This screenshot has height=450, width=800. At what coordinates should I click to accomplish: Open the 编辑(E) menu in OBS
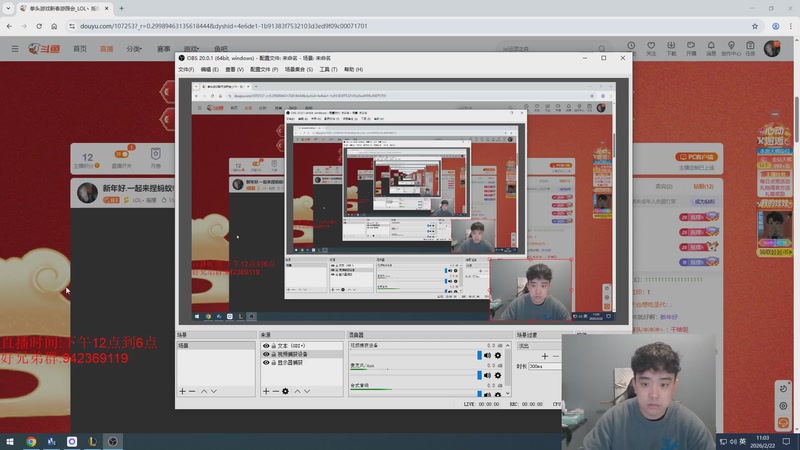pos(209,69)
